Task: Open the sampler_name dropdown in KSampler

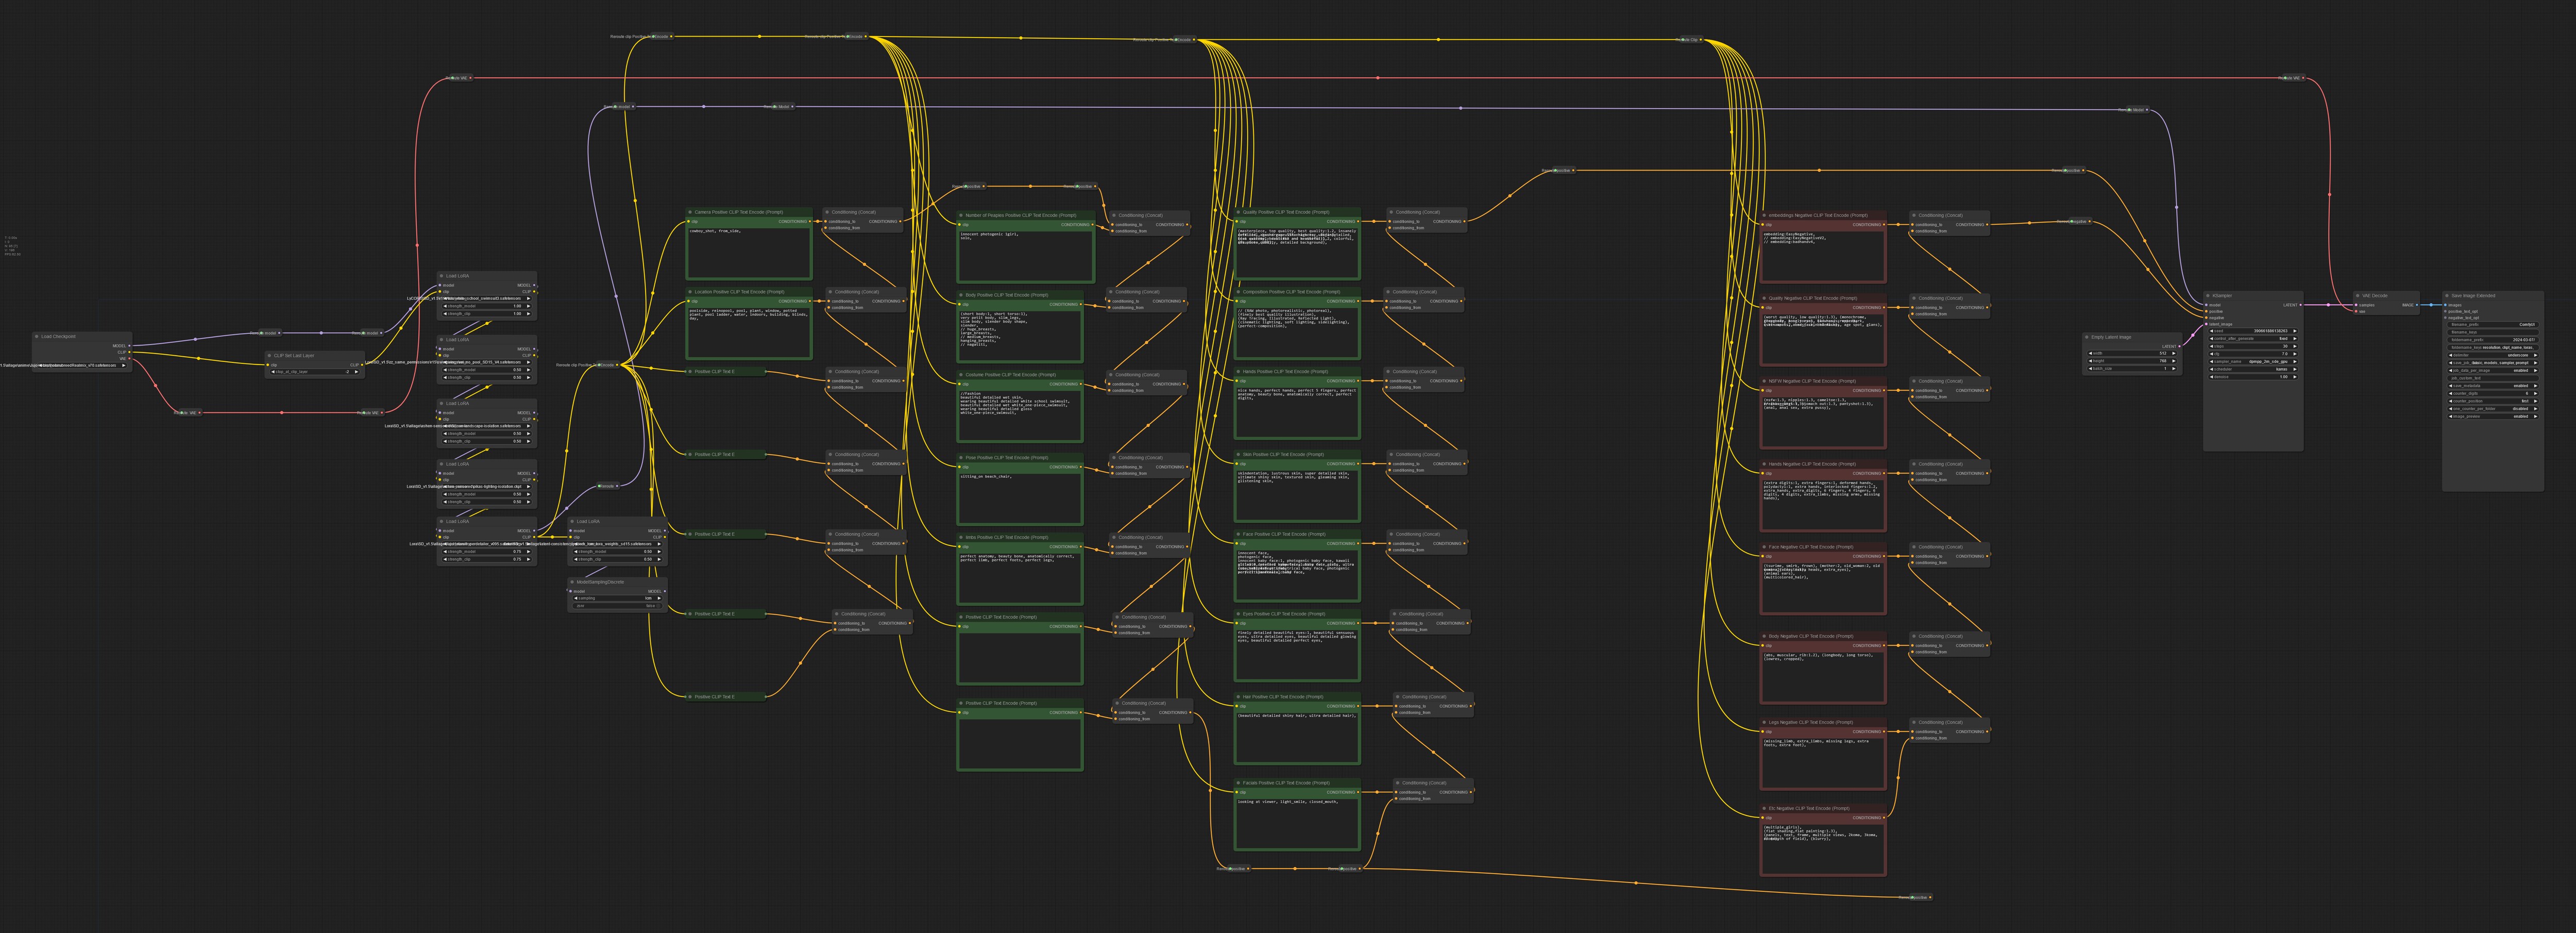Action: click(x=2253, y=362)
